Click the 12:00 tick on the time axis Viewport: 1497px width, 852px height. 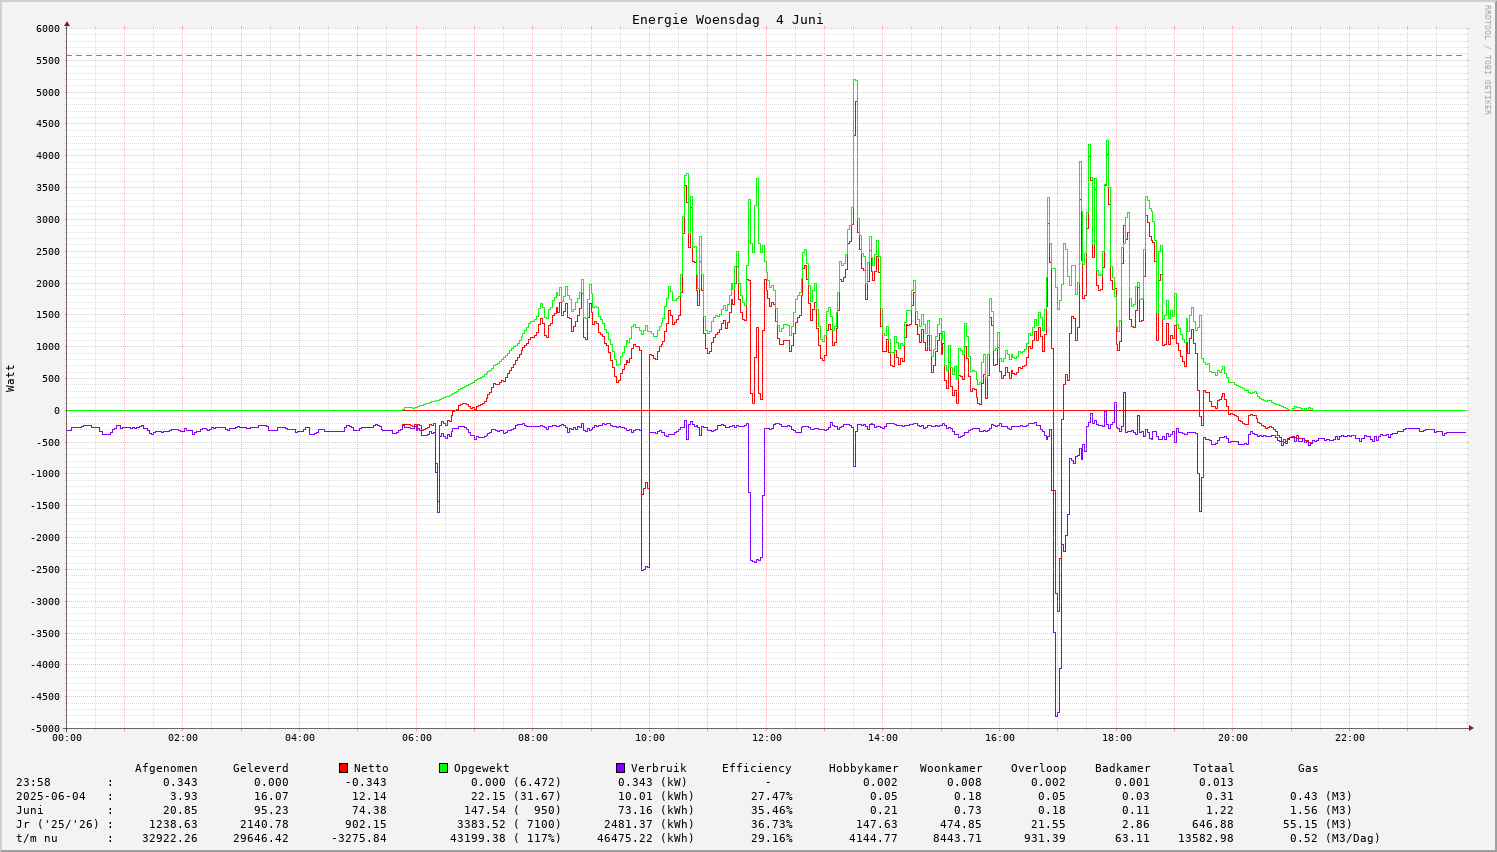coord(767,738)
